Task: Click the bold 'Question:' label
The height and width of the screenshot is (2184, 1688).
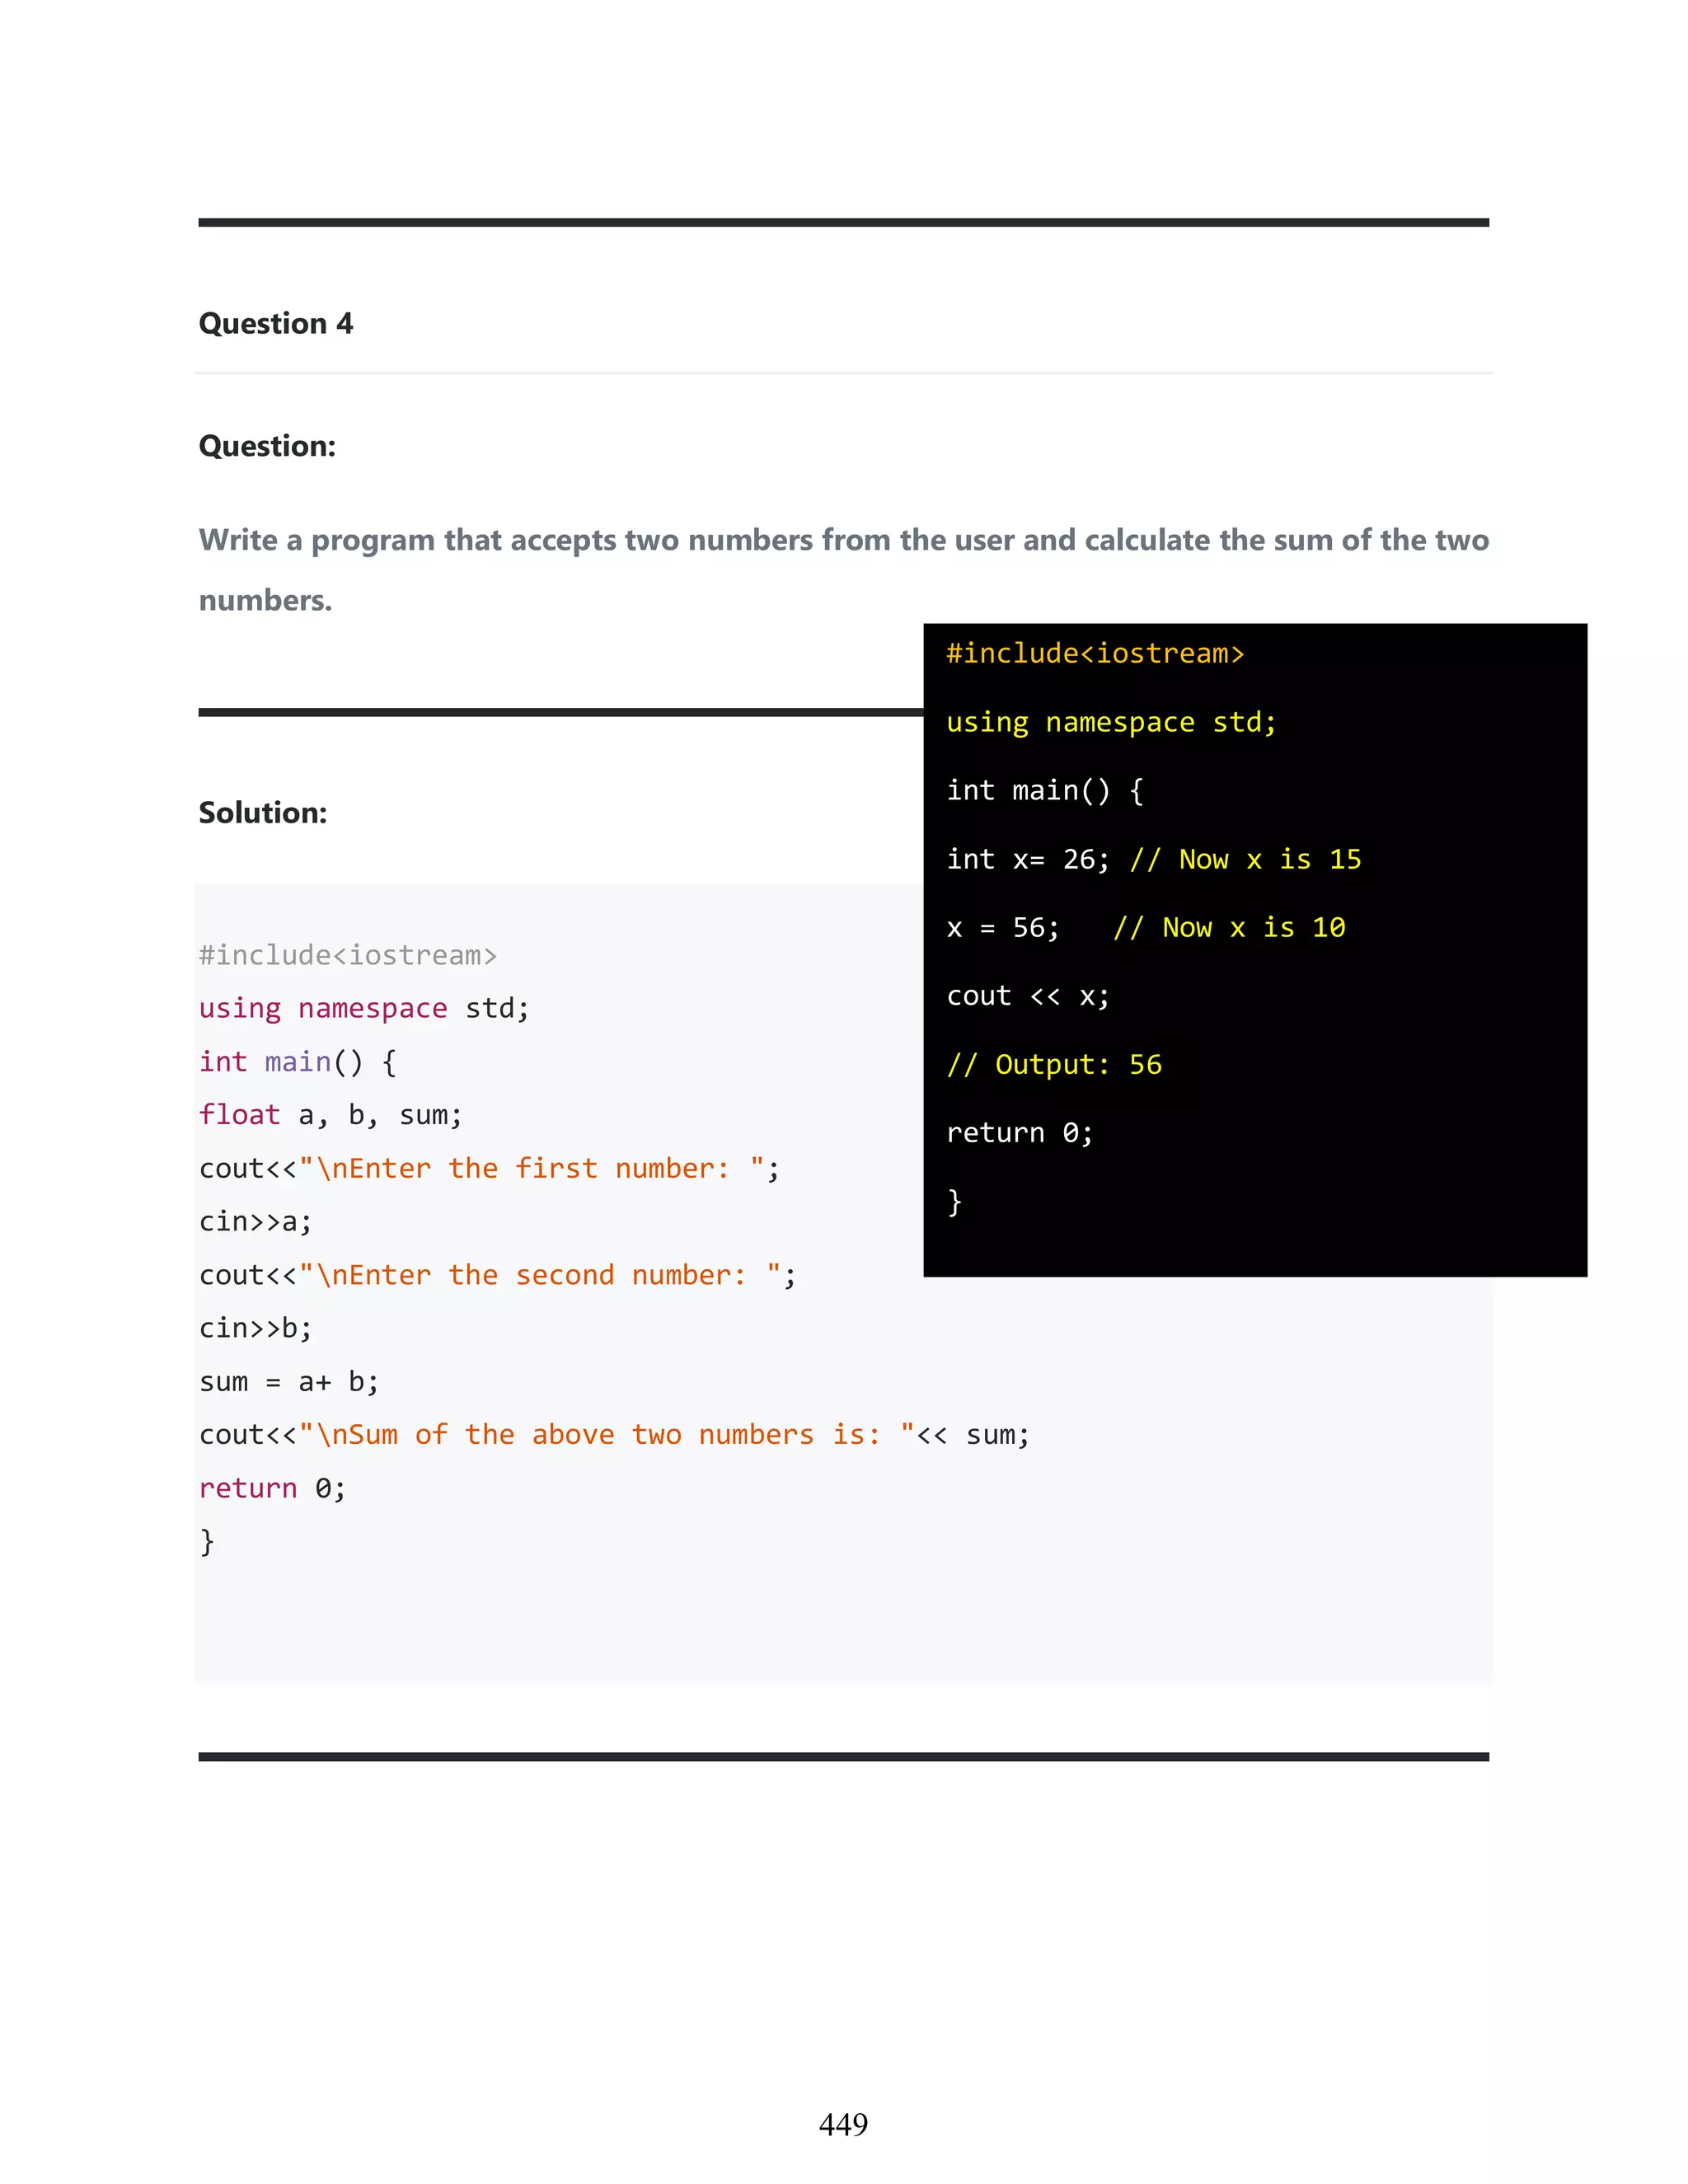Action: tap(267, 446)
